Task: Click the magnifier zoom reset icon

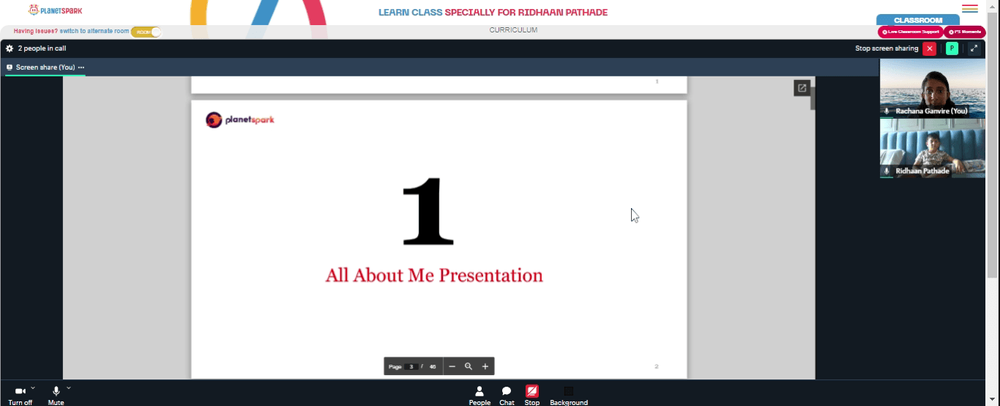Action: point(469,366)
